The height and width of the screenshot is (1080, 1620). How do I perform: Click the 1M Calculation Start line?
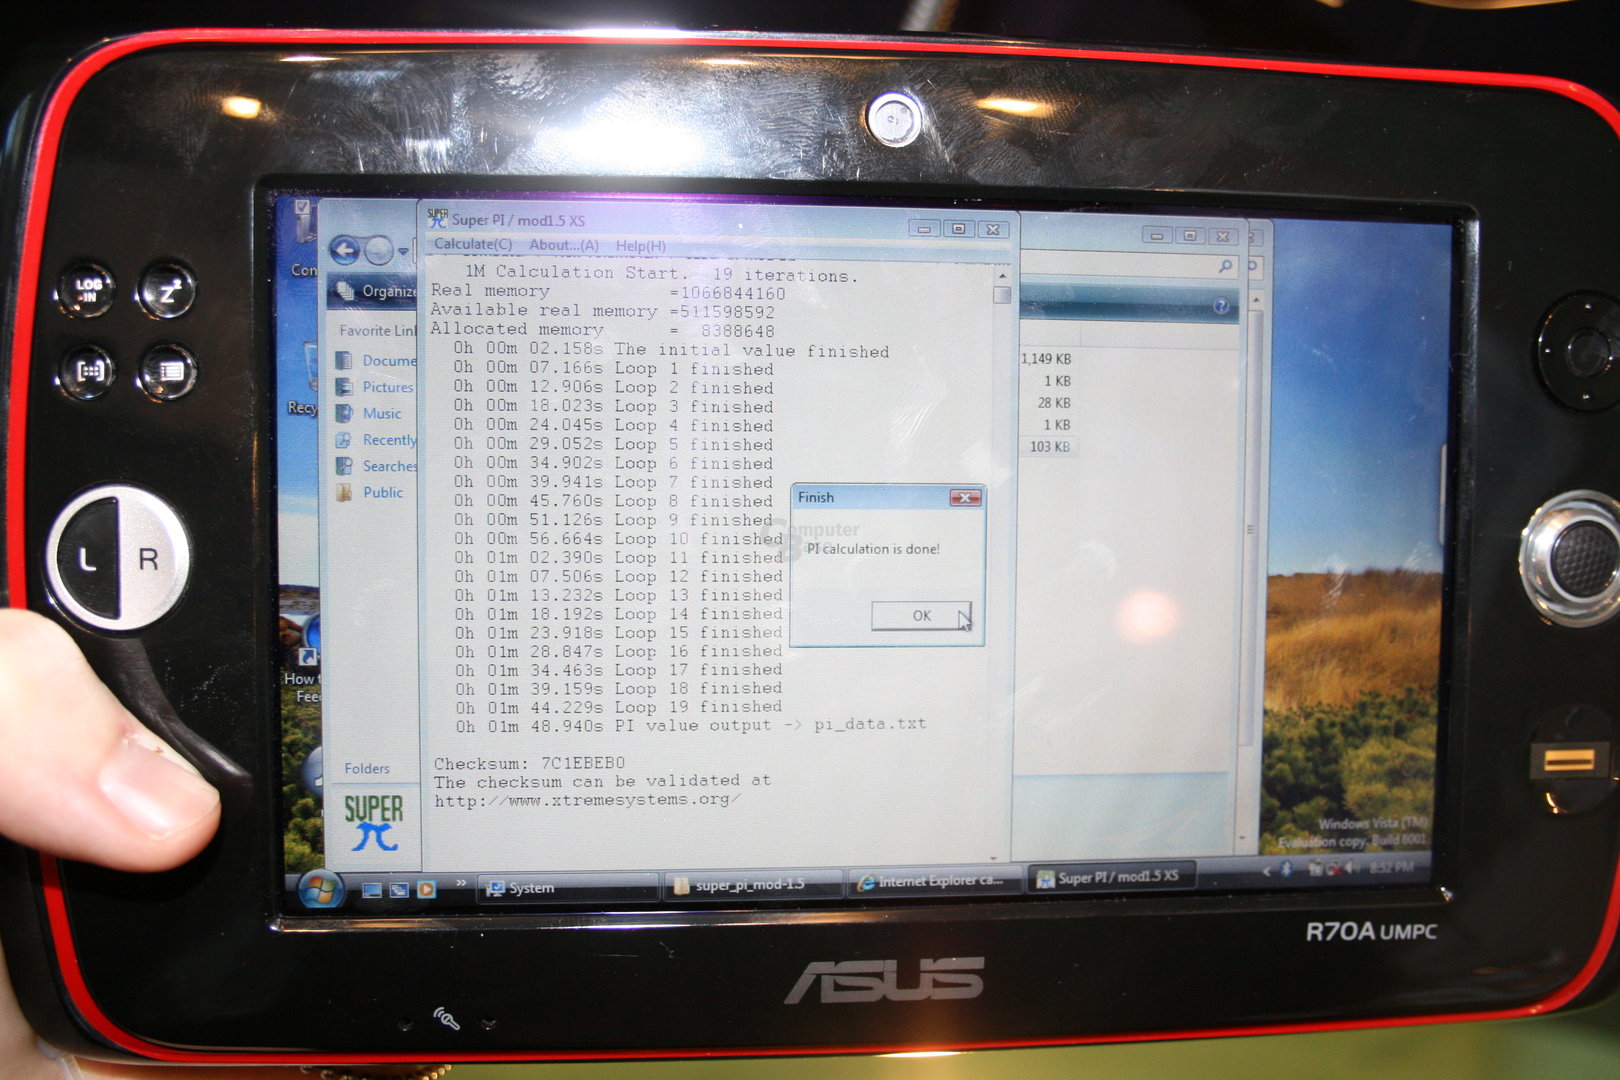(661, 273)
